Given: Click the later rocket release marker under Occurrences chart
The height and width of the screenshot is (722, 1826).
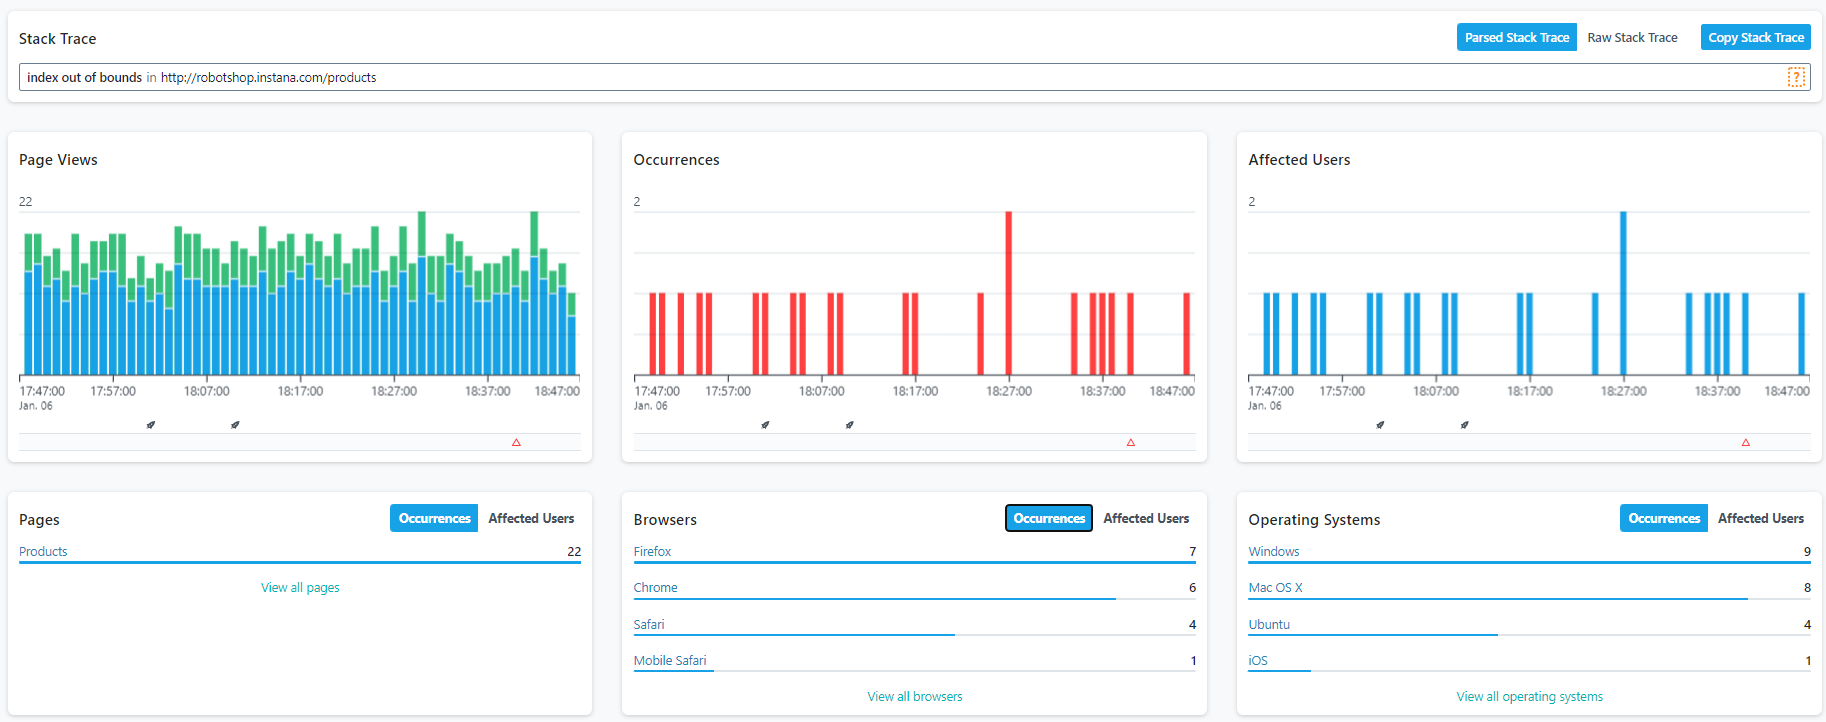Looking at the screenshot, I should pyautogui.click(x=849, y=425).
